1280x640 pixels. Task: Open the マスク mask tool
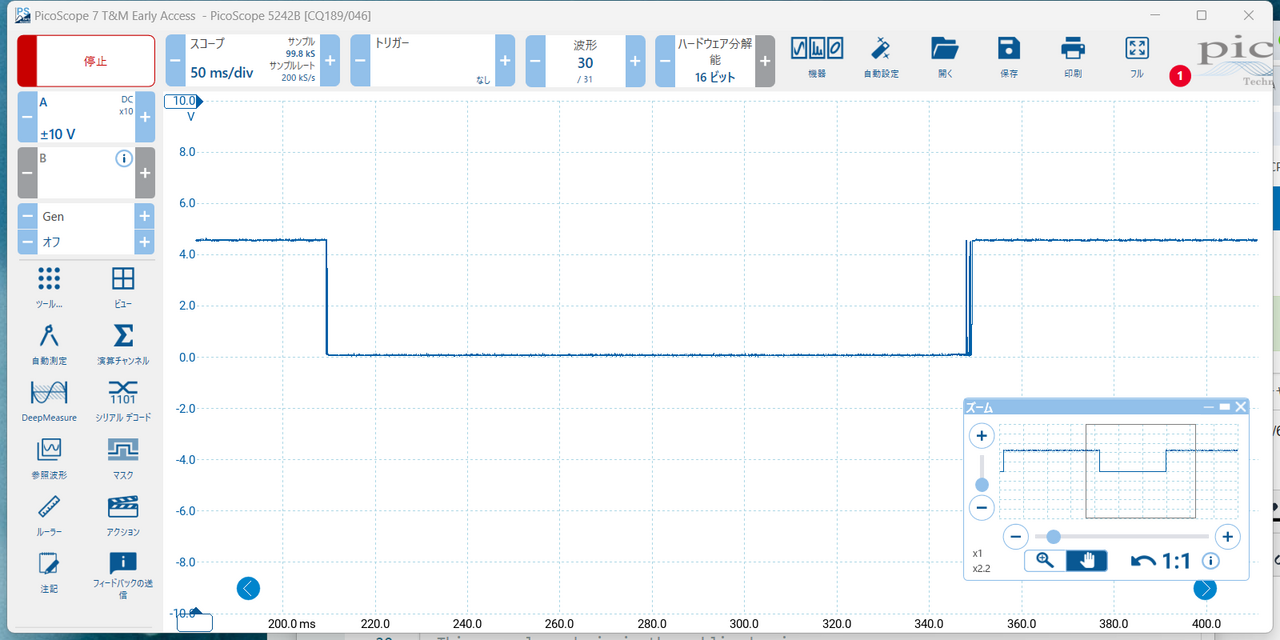tap(122, 455)
